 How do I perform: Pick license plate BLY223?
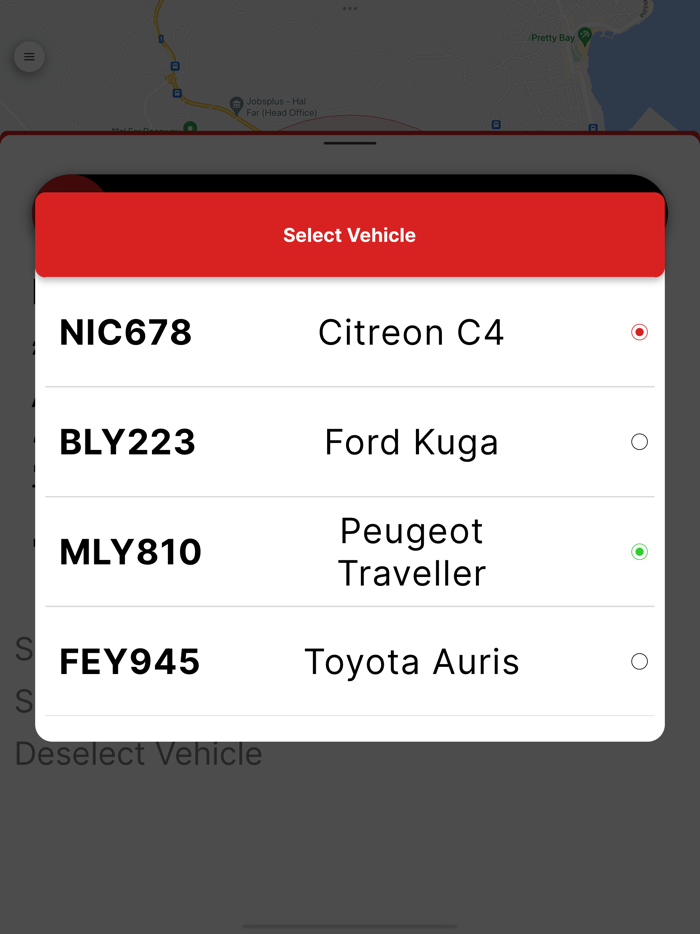pos(128,442)
